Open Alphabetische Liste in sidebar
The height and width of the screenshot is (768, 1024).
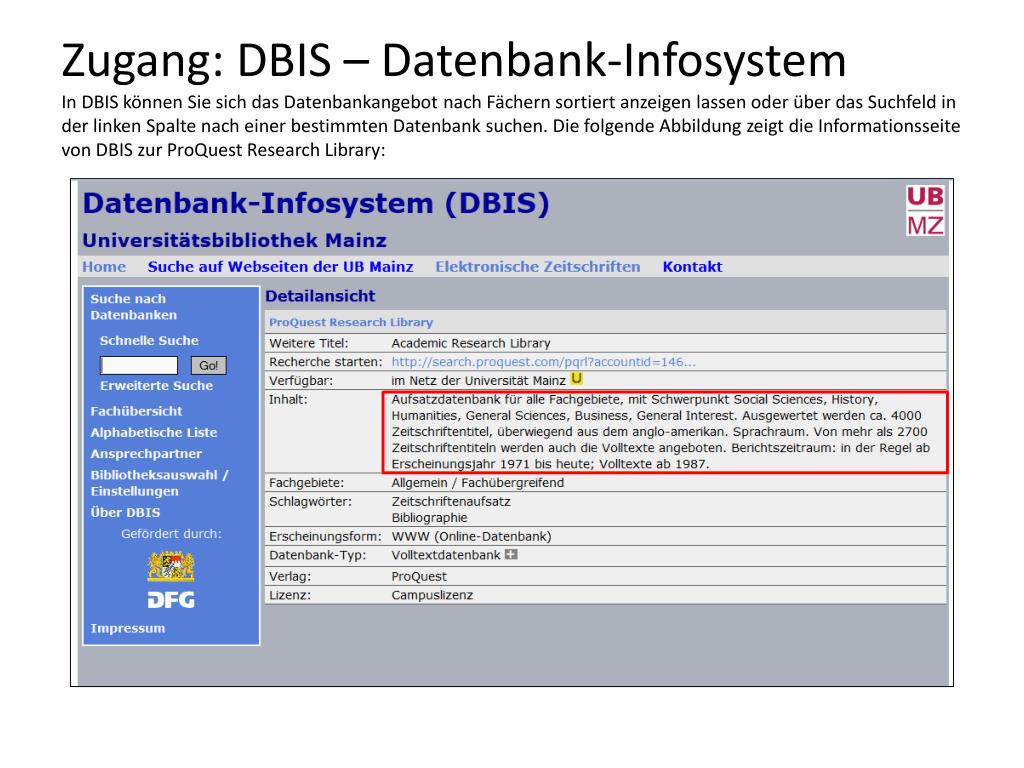pos(153,432)
